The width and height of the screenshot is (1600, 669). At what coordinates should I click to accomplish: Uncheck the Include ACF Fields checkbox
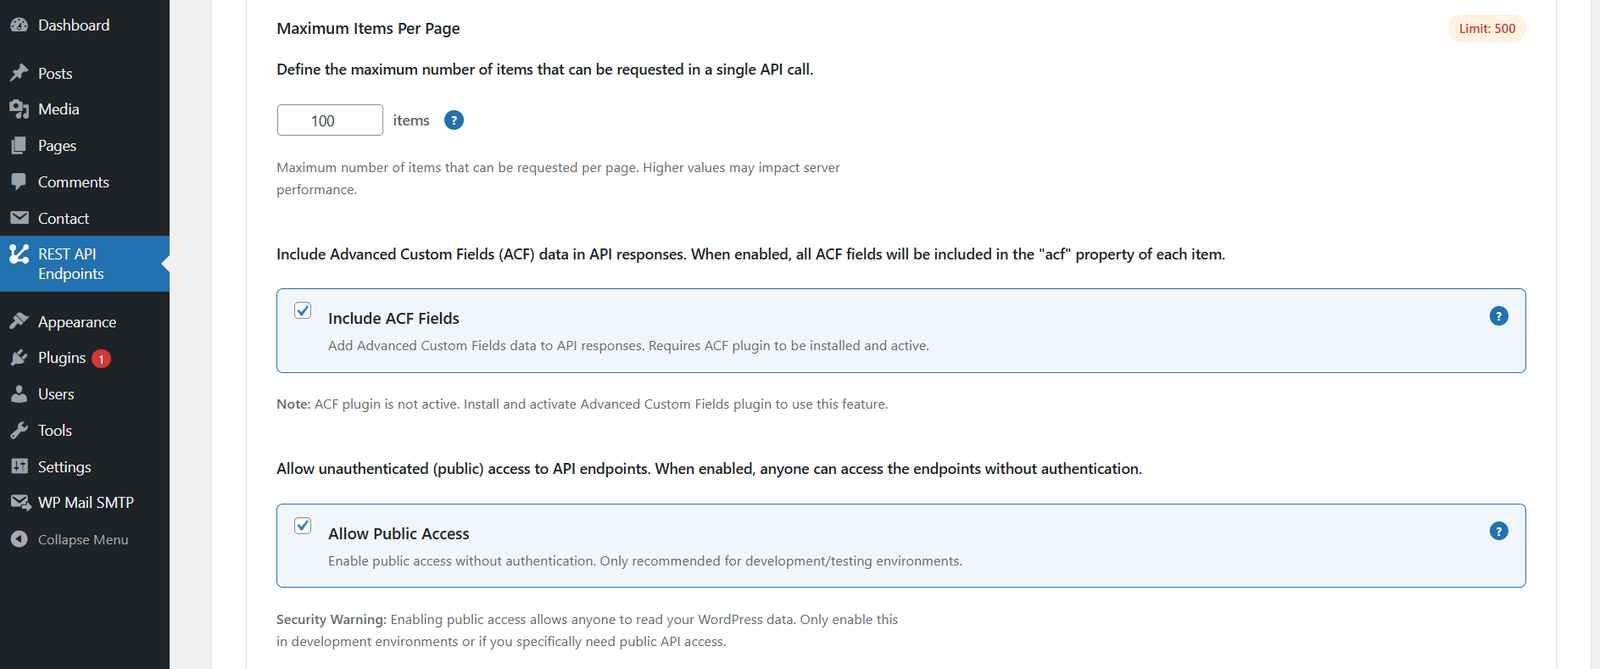pos(303,310)
